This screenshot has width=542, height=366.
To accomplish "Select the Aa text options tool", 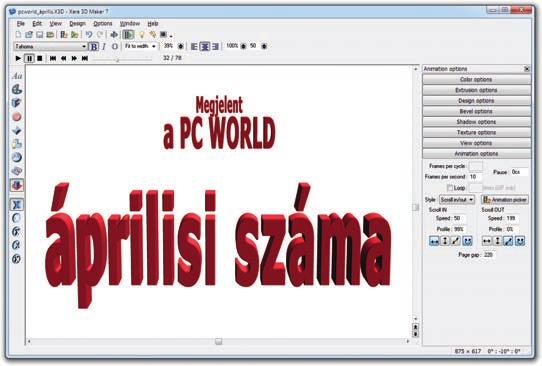I will click(17, 76).
